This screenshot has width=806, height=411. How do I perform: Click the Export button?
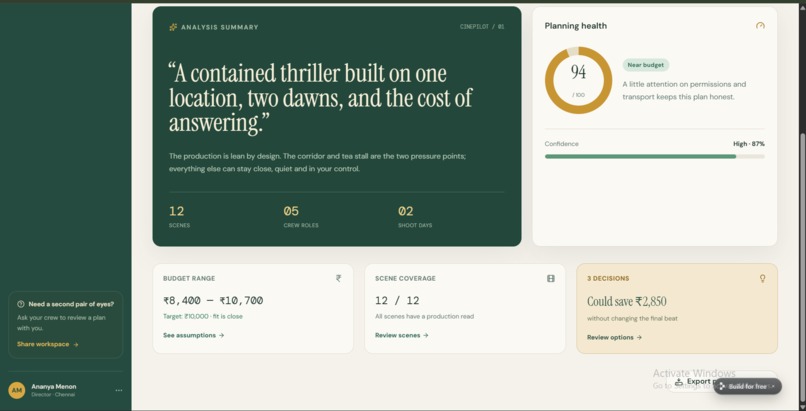coord(693,382)
